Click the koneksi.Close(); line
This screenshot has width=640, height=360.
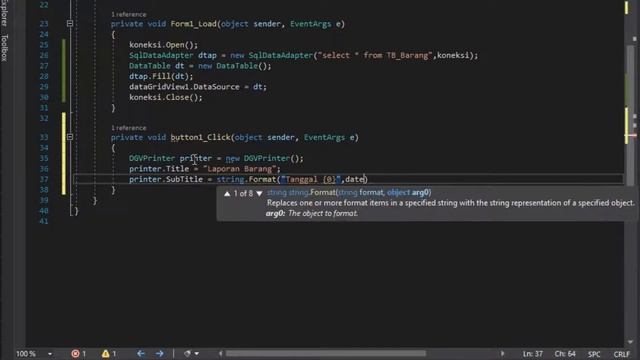coord(166,98)
